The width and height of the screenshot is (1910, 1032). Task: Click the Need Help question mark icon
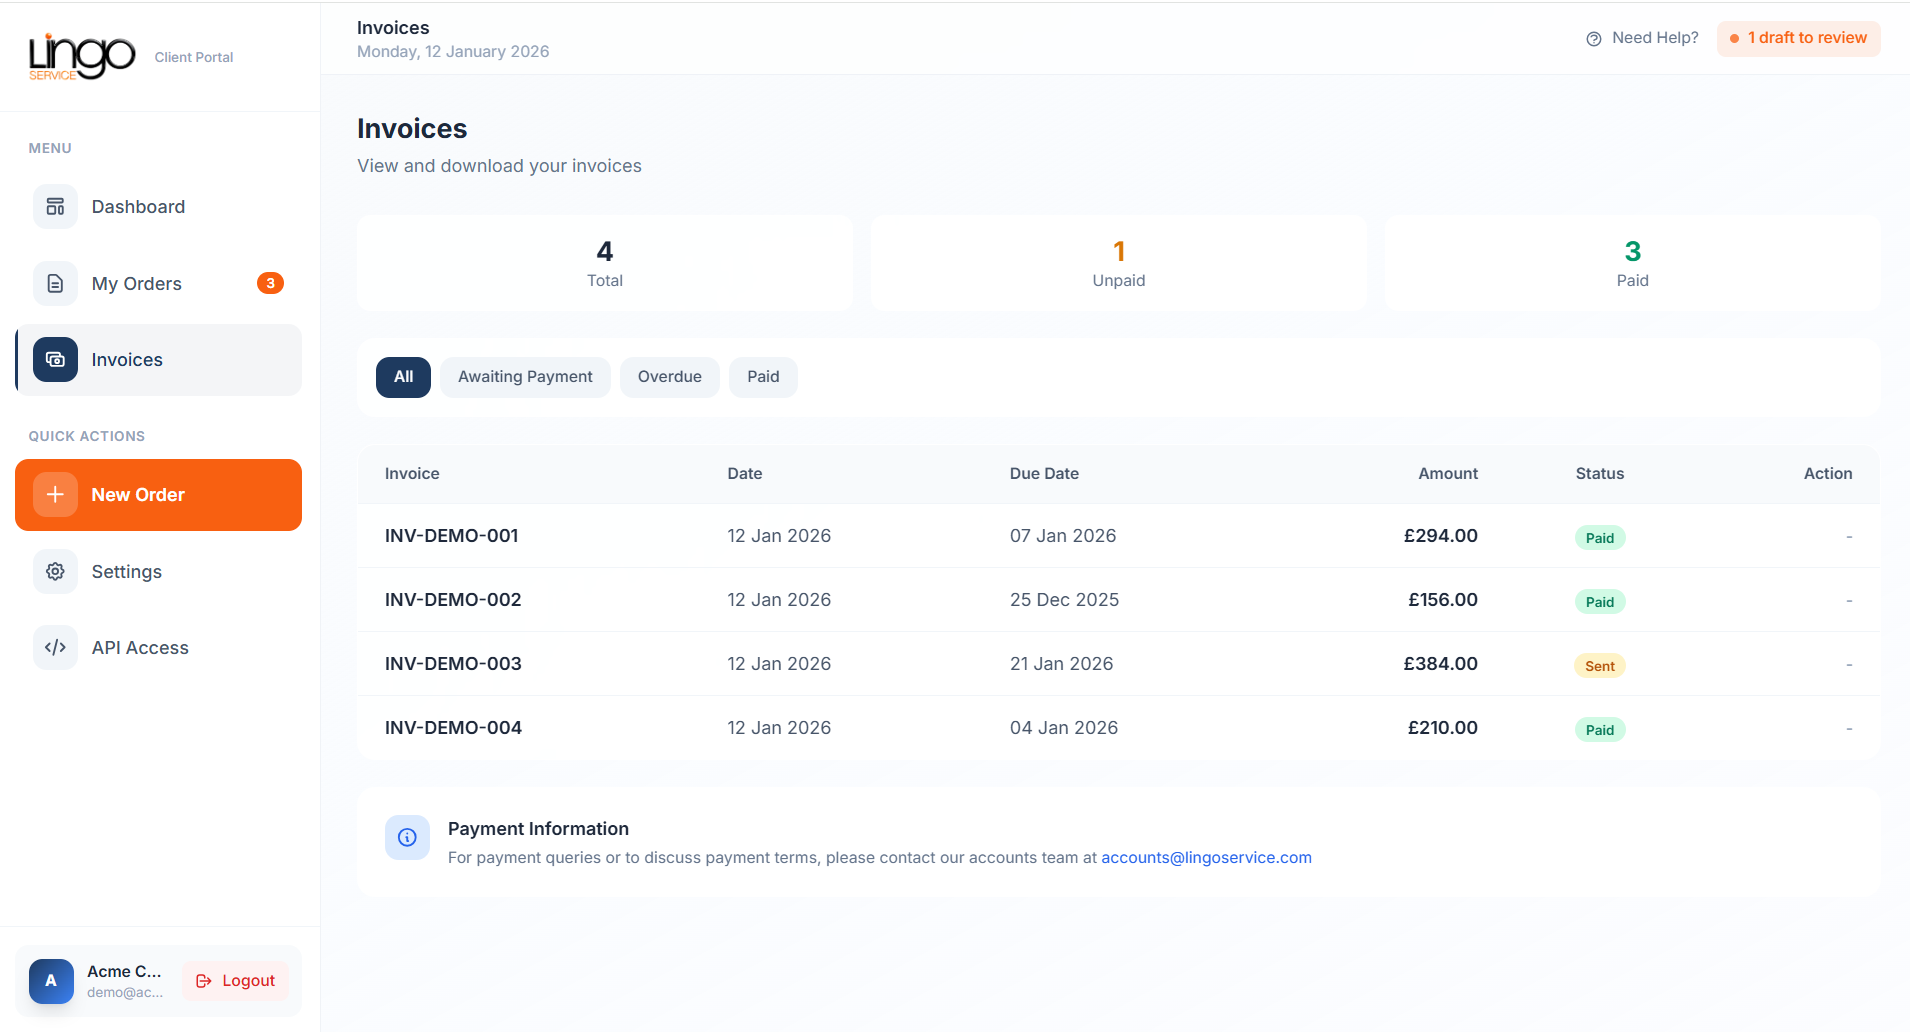pyautogui.click(x=1592, y=38)
